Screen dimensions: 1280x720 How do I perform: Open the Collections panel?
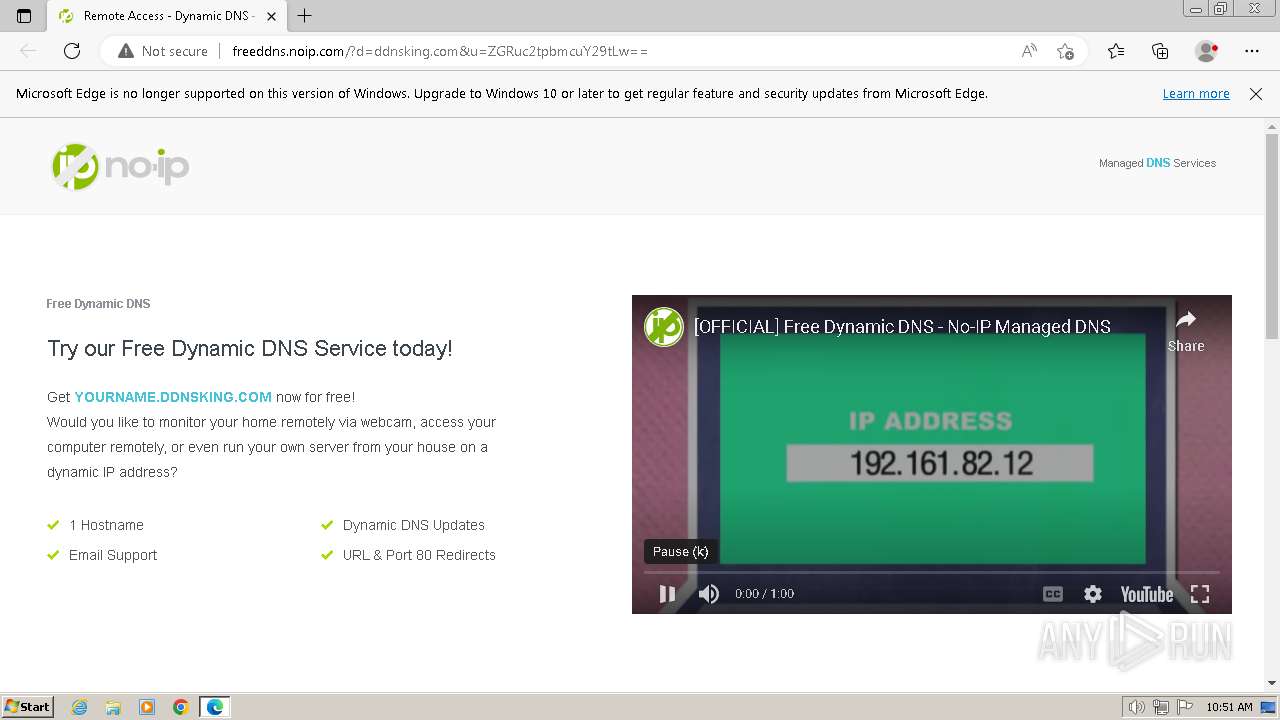1160,51
